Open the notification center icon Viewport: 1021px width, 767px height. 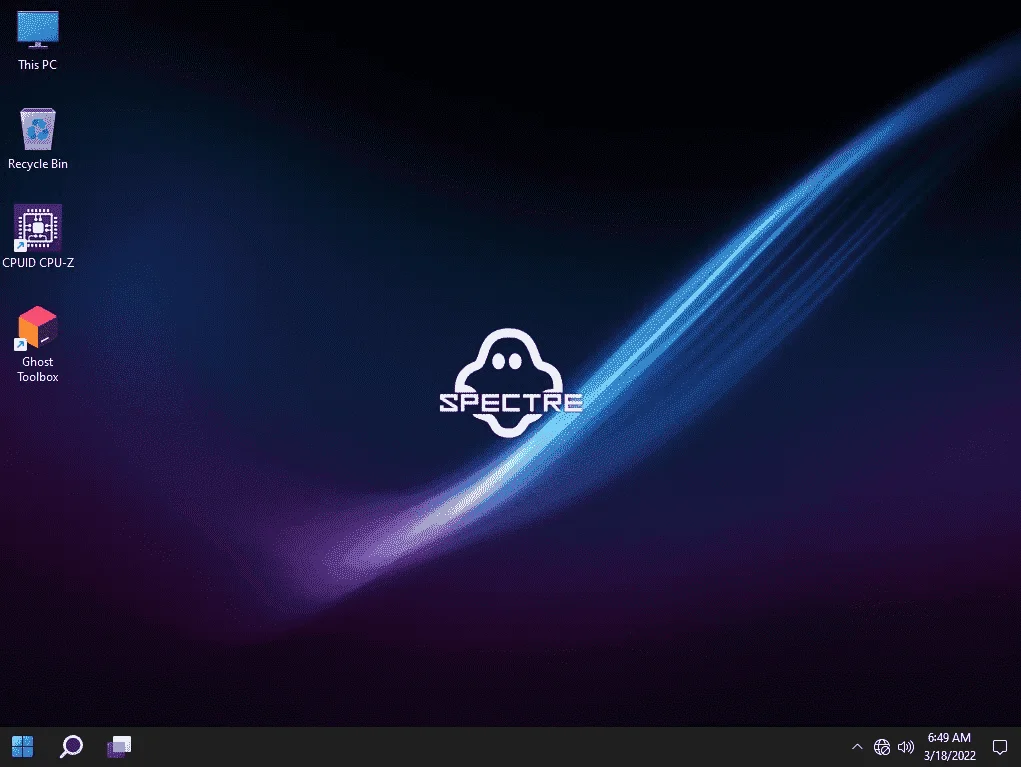point(1000,747)
